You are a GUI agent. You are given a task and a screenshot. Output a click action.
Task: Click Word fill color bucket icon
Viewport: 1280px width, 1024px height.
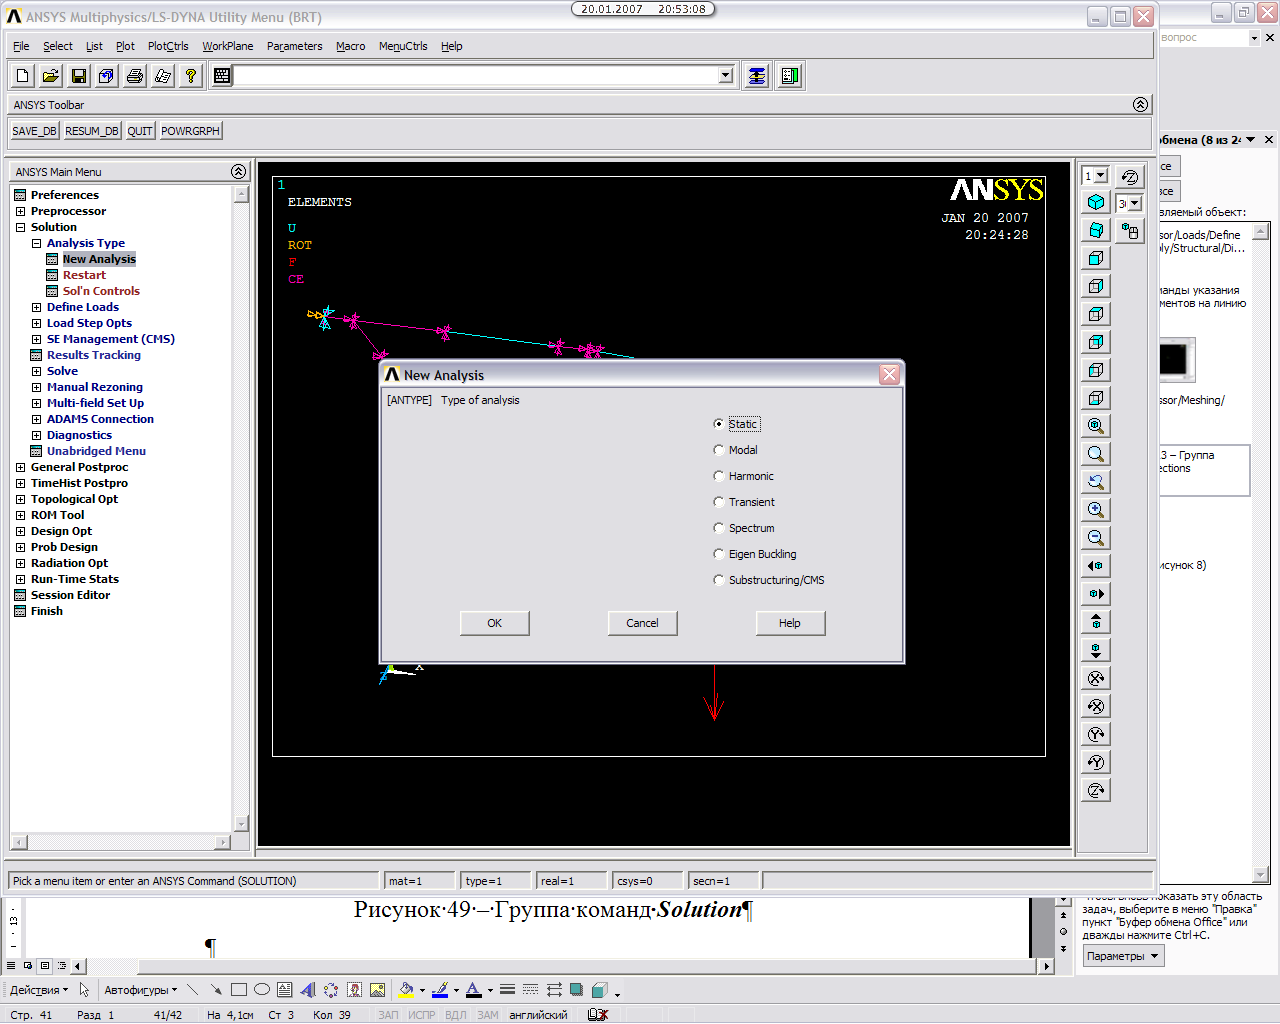tap(406, 990)
